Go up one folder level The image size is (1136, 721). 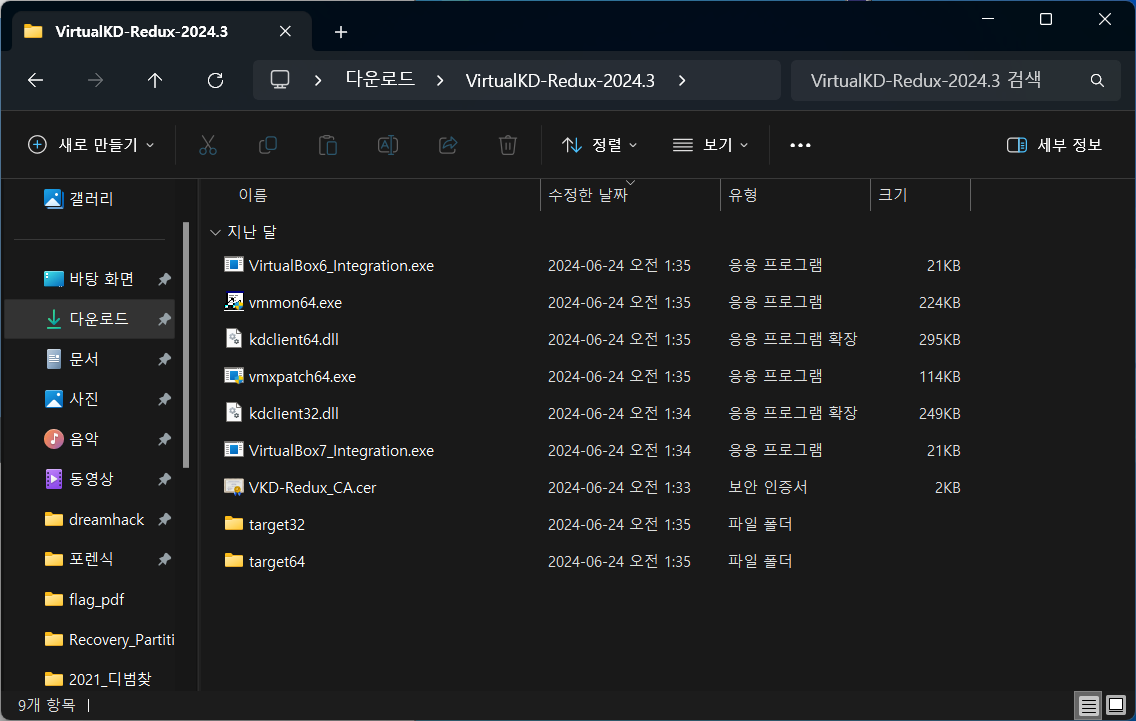coord(155,80)
